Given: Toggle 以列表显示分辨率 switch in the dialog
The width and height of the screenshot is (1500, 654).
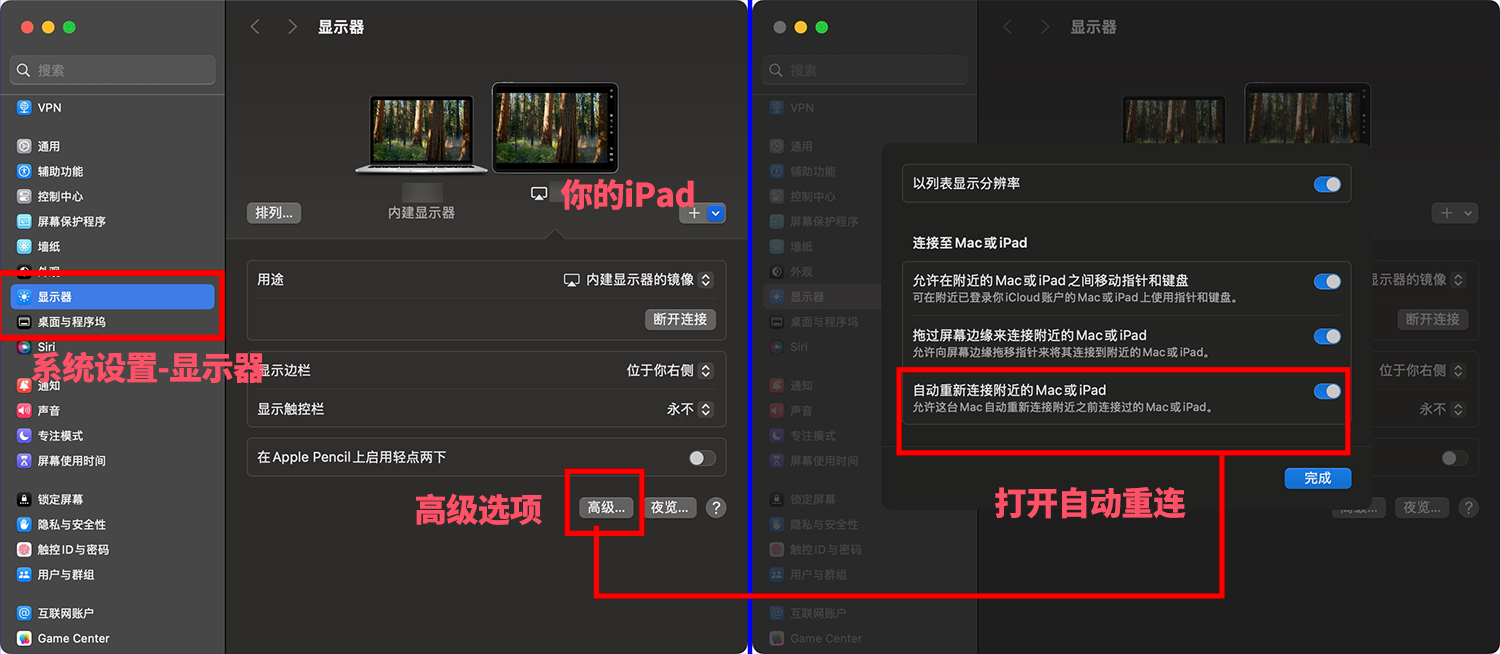Looking at the screenshot, I should 1327,184.
